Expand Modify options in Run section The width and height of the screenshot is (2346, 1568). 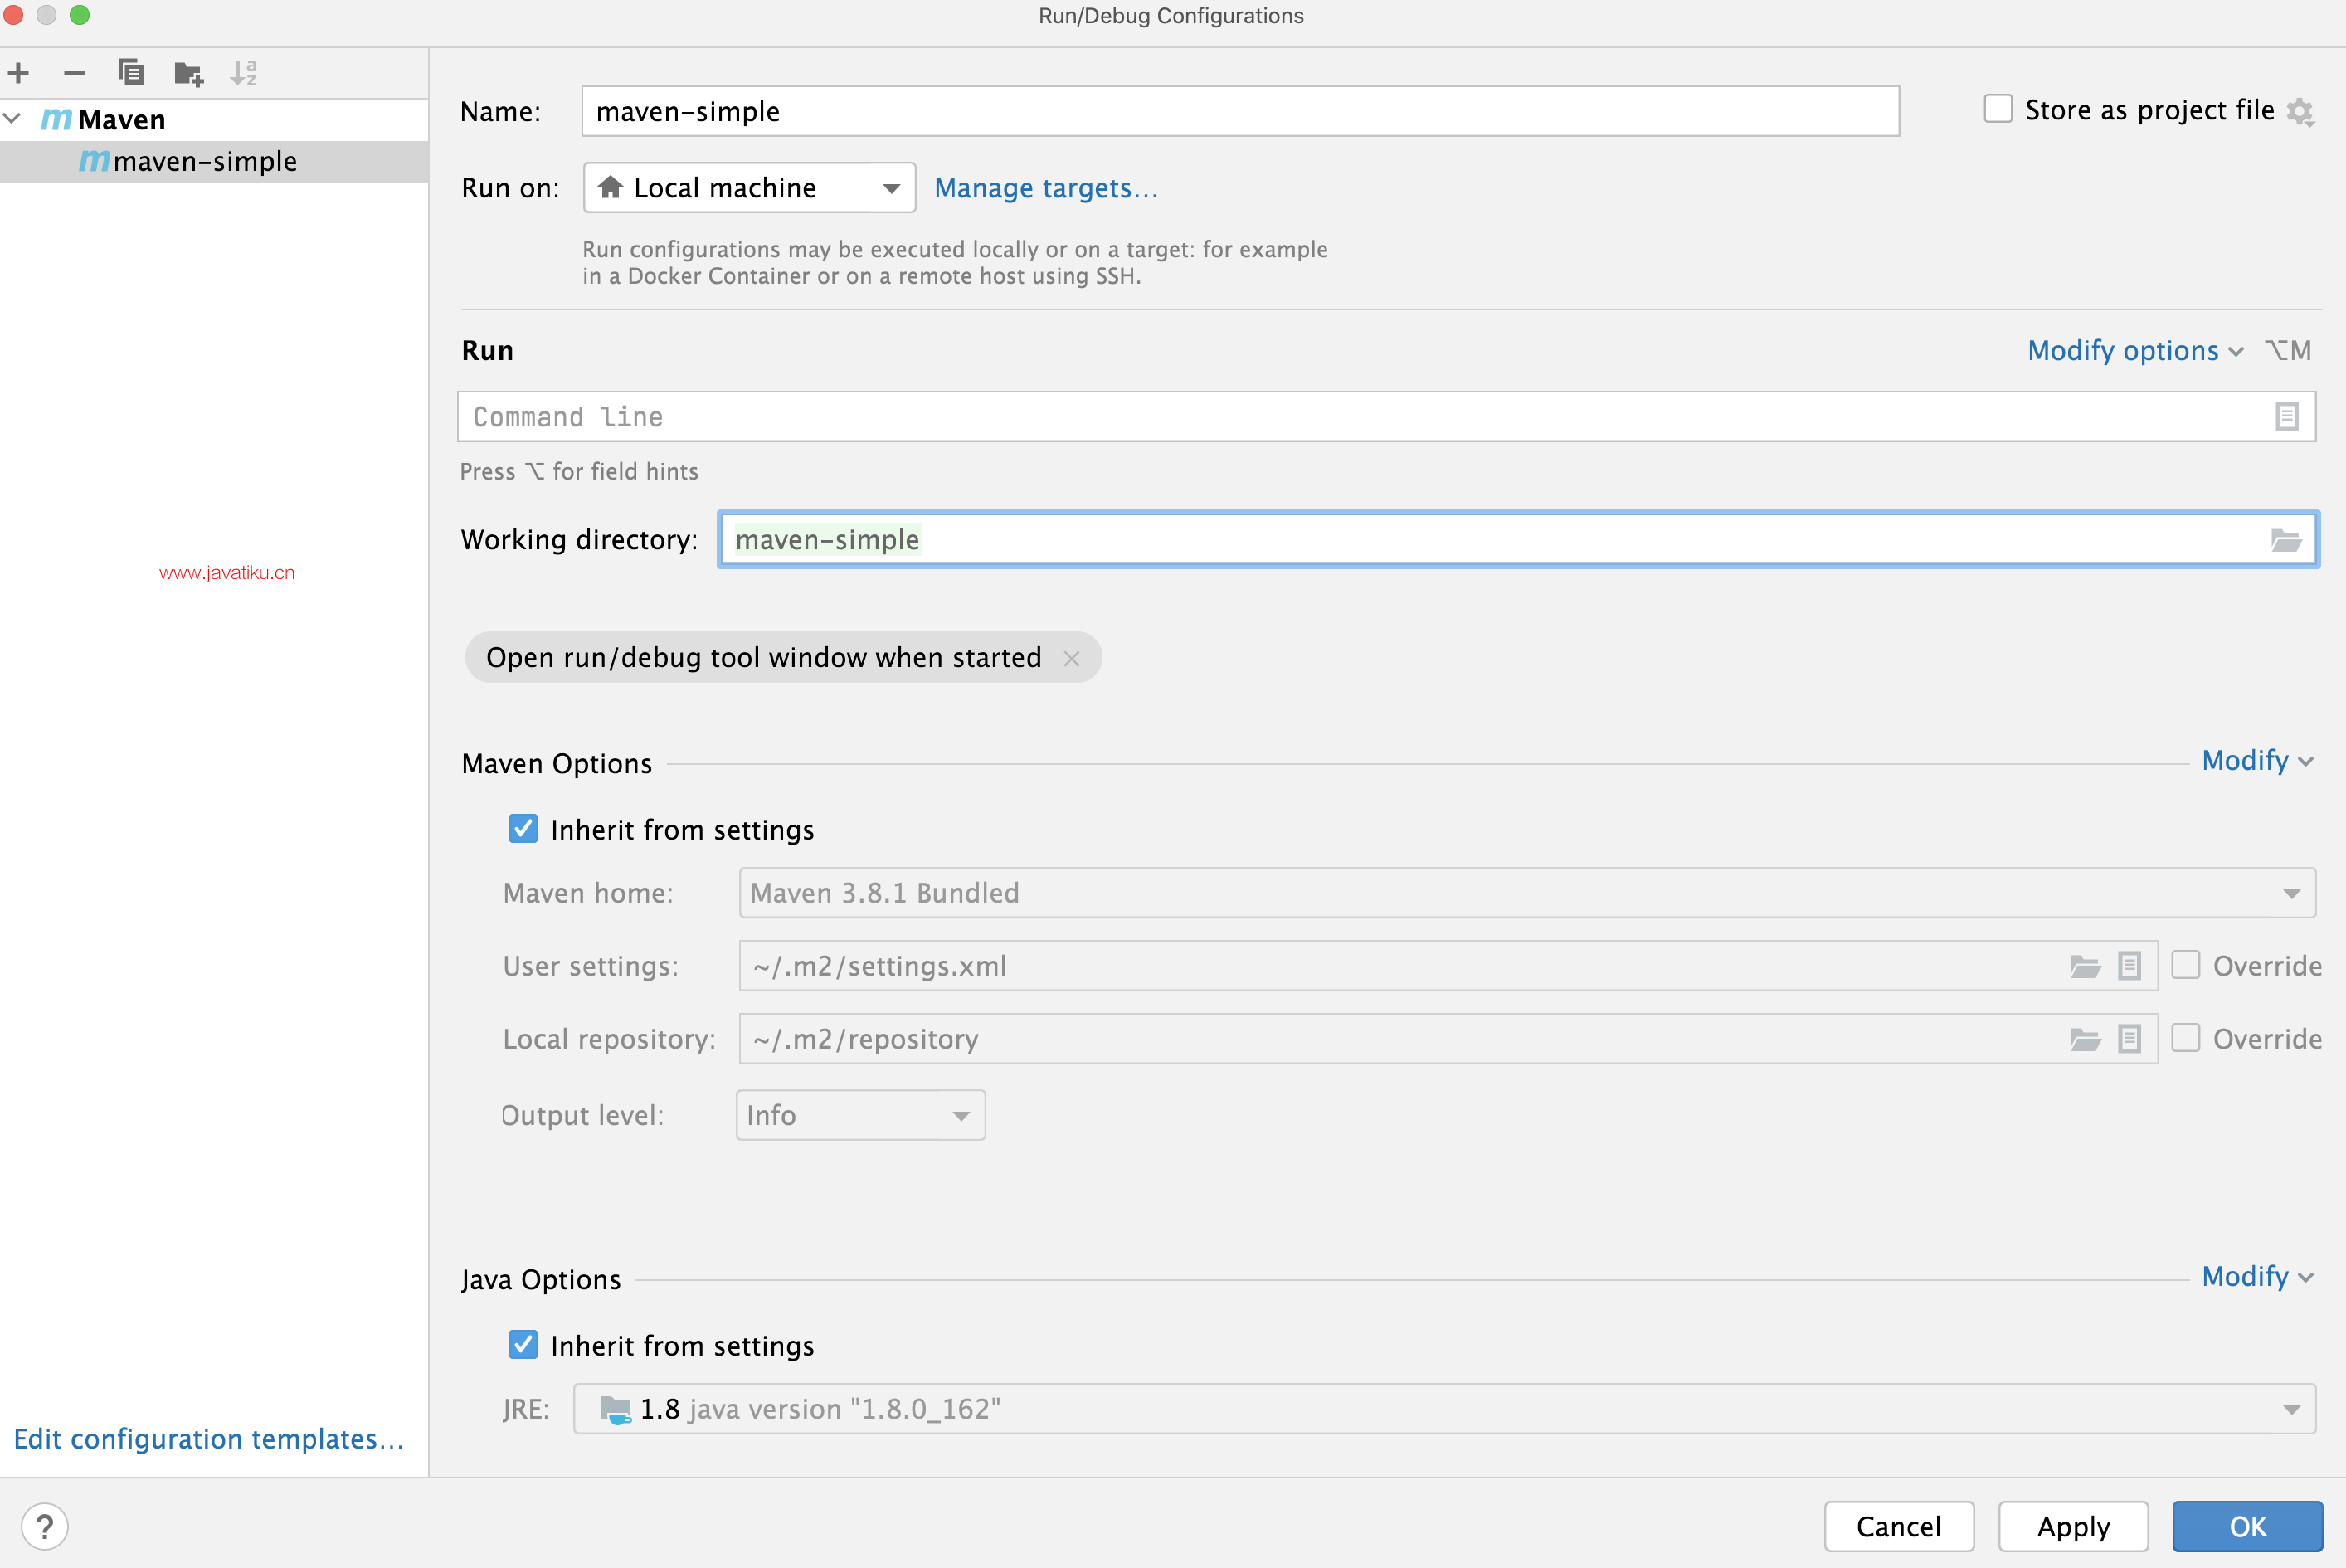[2133, 350]
